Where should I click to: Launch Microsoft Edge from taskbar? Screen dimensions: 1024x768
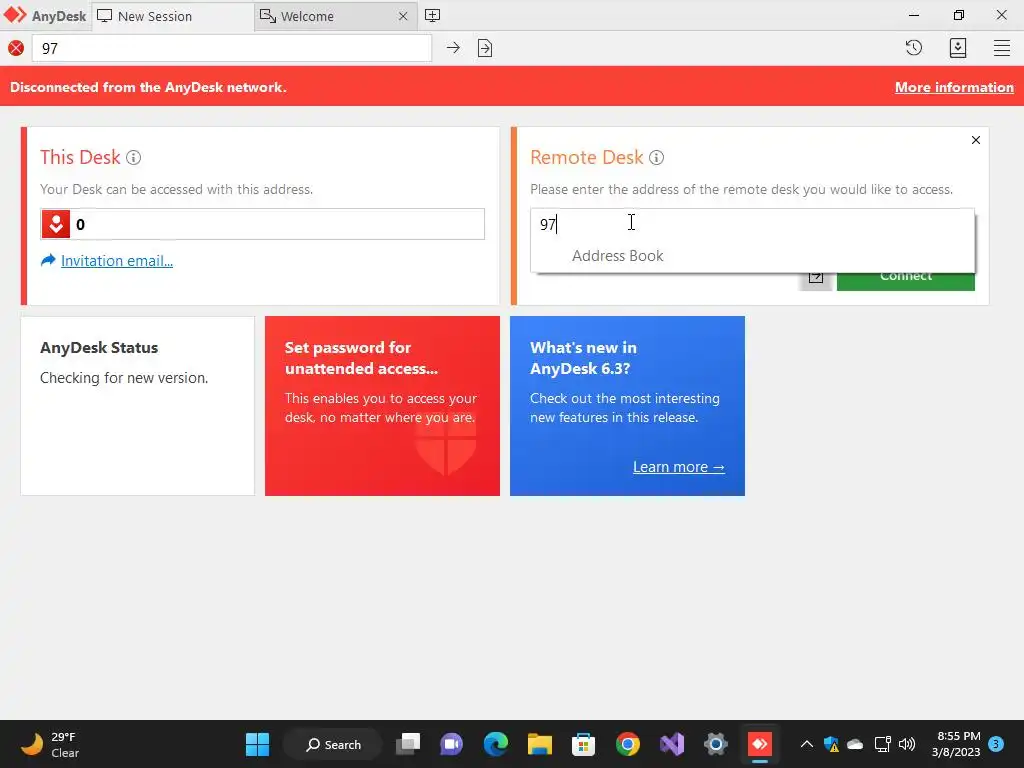coord(496,744)
